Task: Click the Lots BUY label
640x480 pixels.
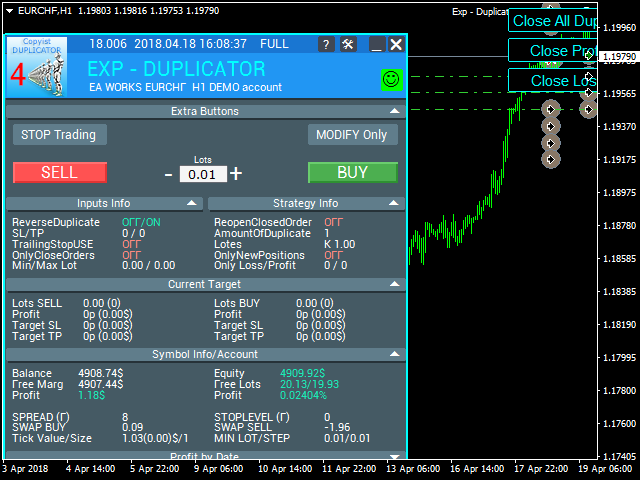Action: click(237, 303)
